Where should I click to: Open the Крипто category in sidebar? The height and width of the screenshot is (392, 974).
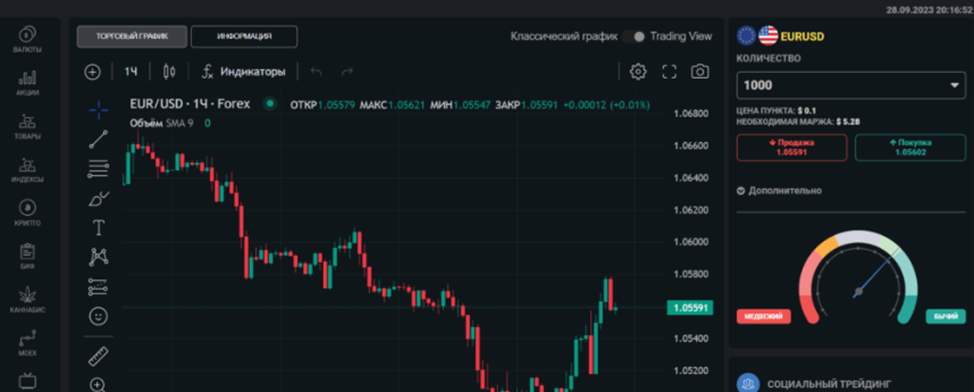27,212
